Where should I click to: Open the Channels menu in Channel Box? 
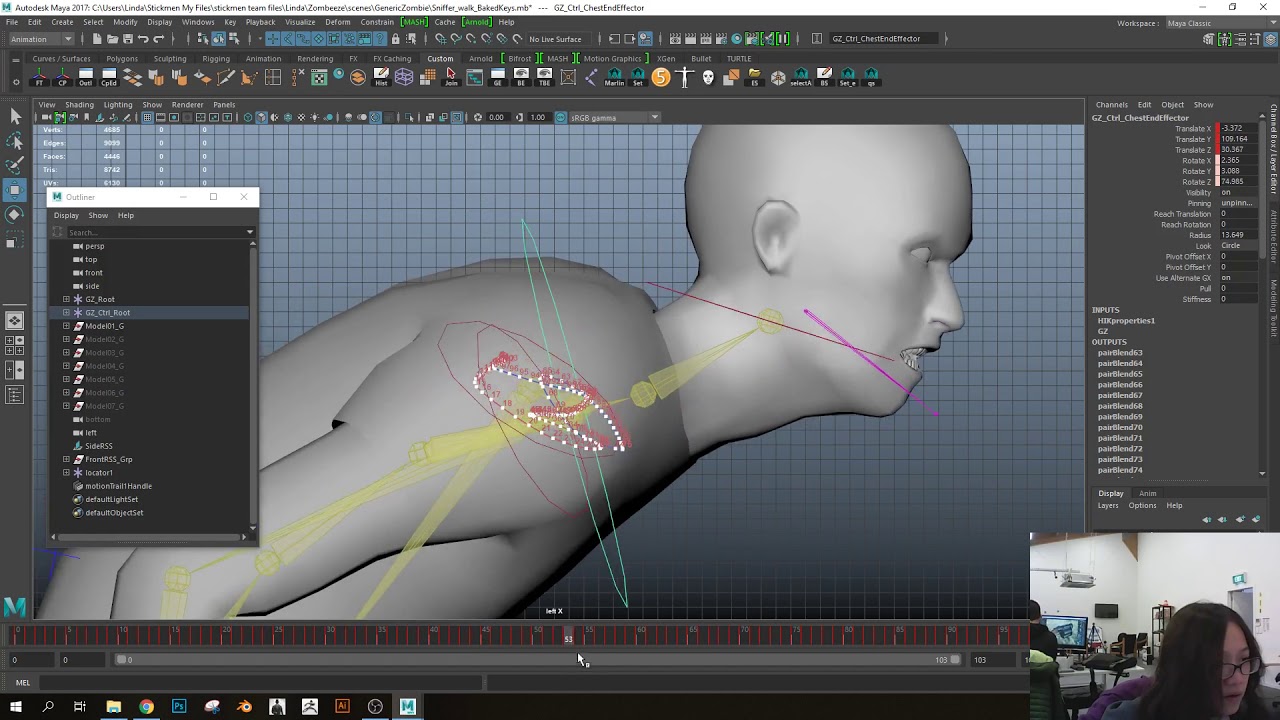click(x=1111, y=104)
